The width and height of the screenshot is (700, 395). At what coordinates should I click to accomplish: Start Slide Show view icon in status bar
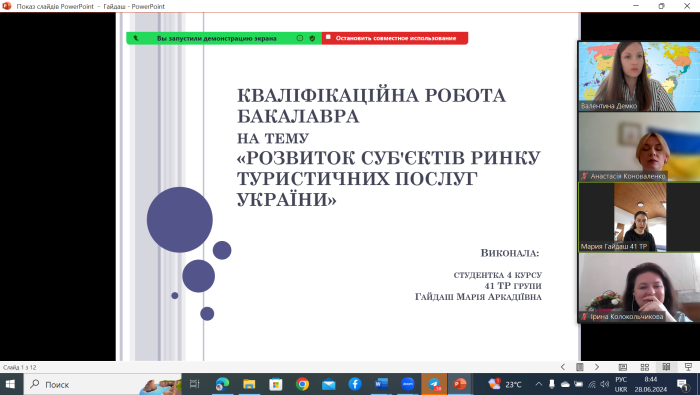coord(688,367)
